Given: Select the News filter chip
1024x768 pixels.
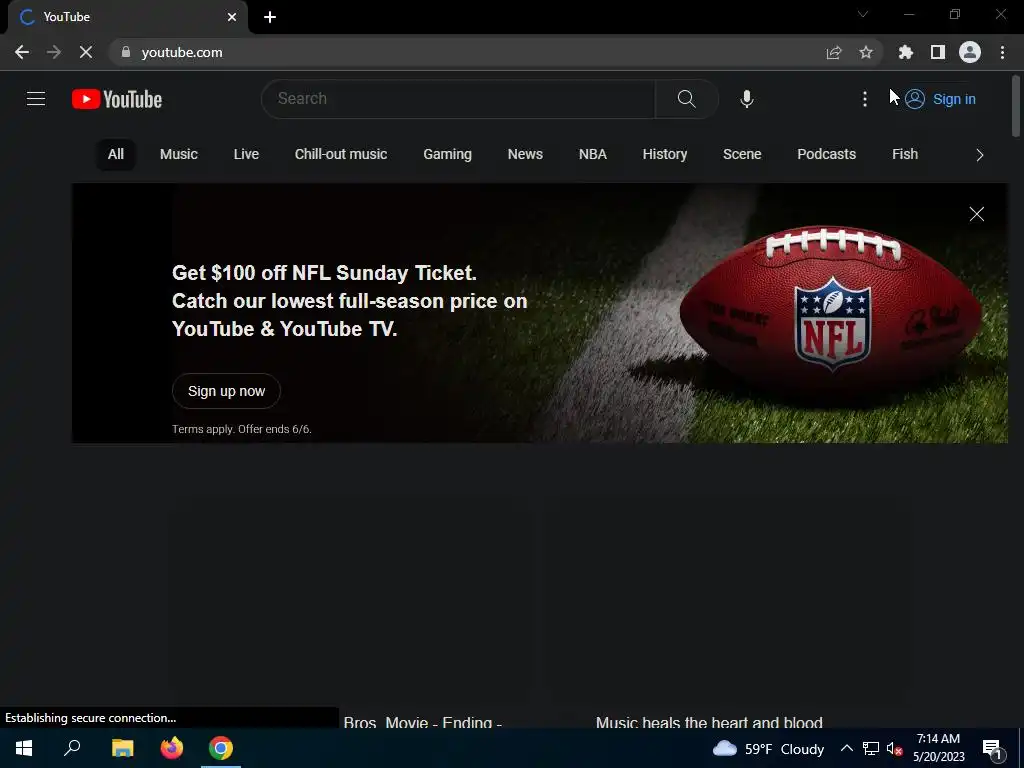Looking at the screenshot, I should click(525, 154).
